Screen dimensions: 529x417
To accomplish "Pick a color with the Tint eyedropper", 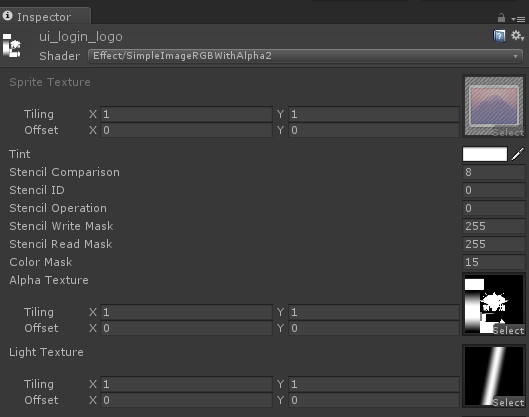I will click(x=518, y=154).
